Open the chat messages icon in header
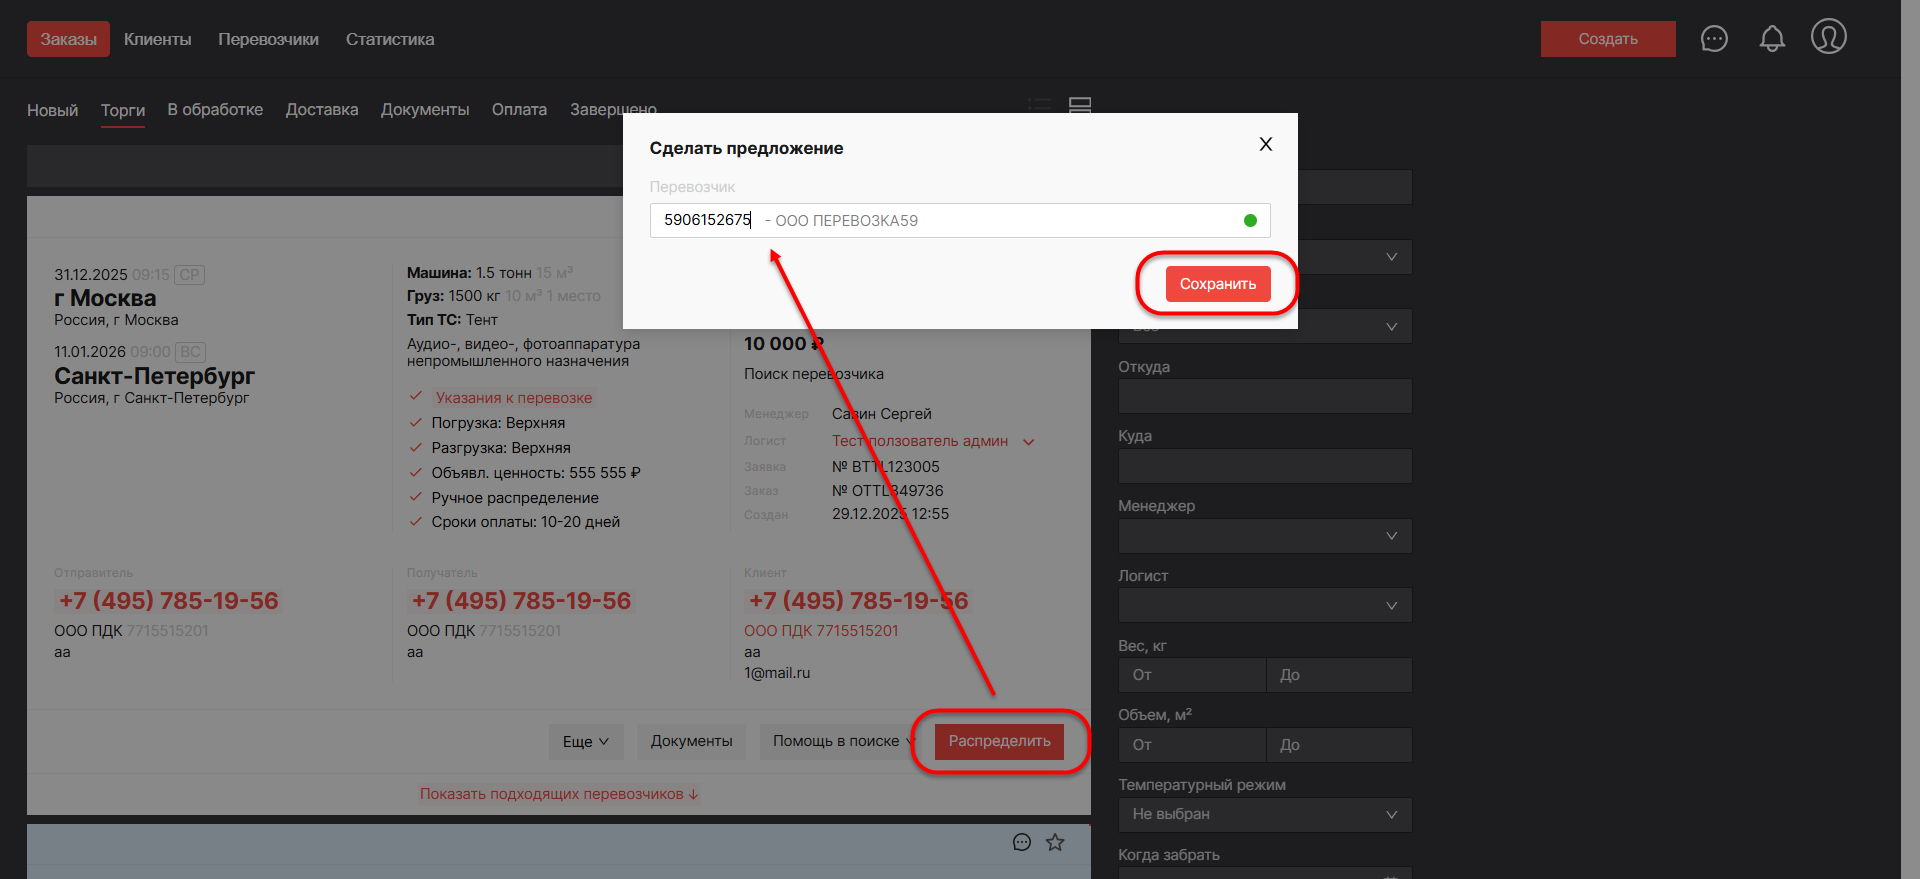1920x879 pixels. pyautogui.click(x=1714, y=39)
